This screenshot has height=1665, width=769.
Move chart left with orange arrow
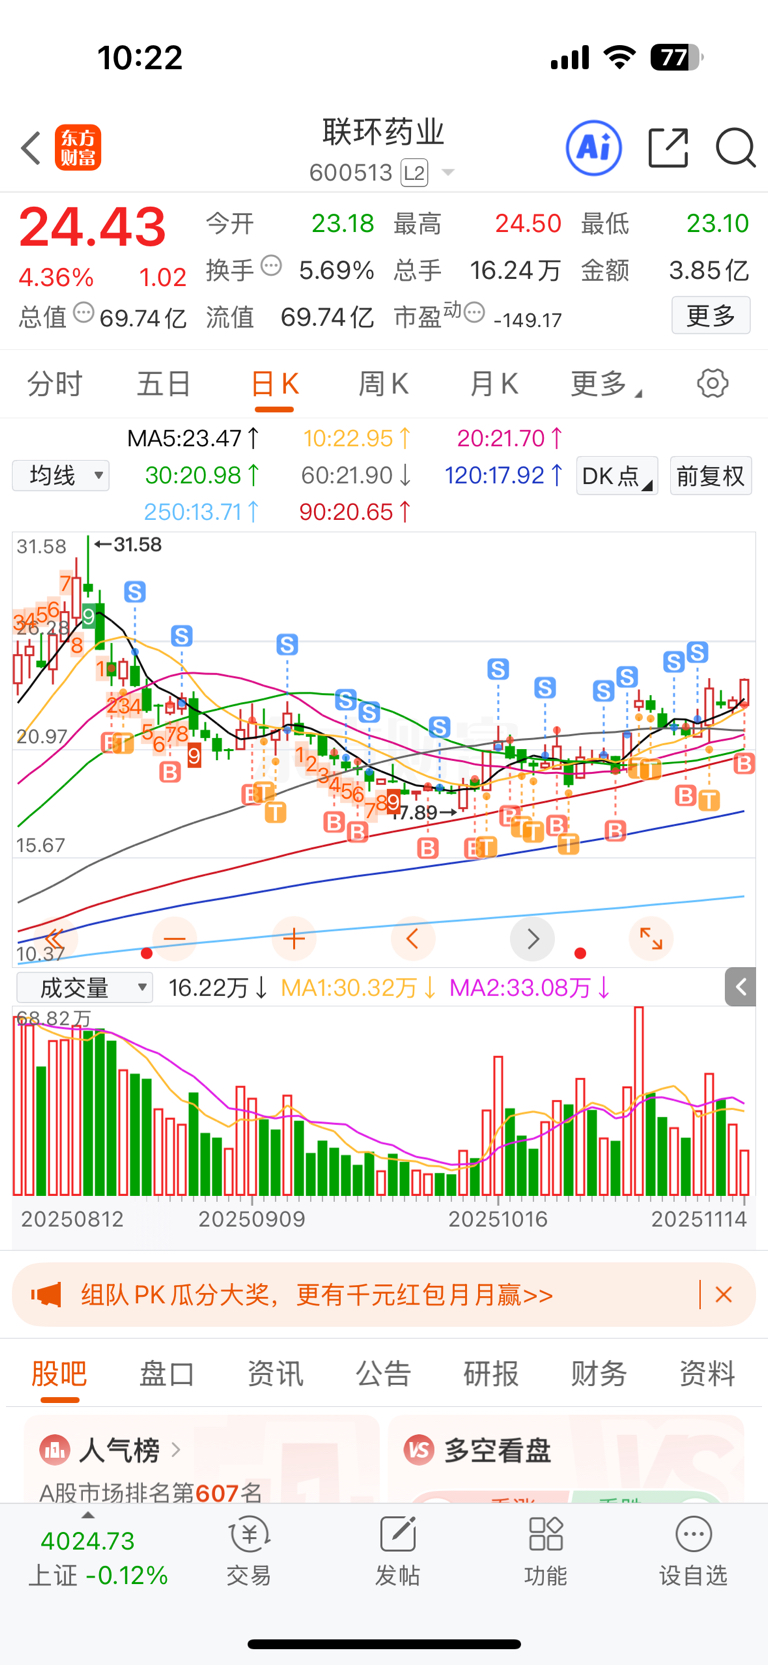tap(412, 939)
